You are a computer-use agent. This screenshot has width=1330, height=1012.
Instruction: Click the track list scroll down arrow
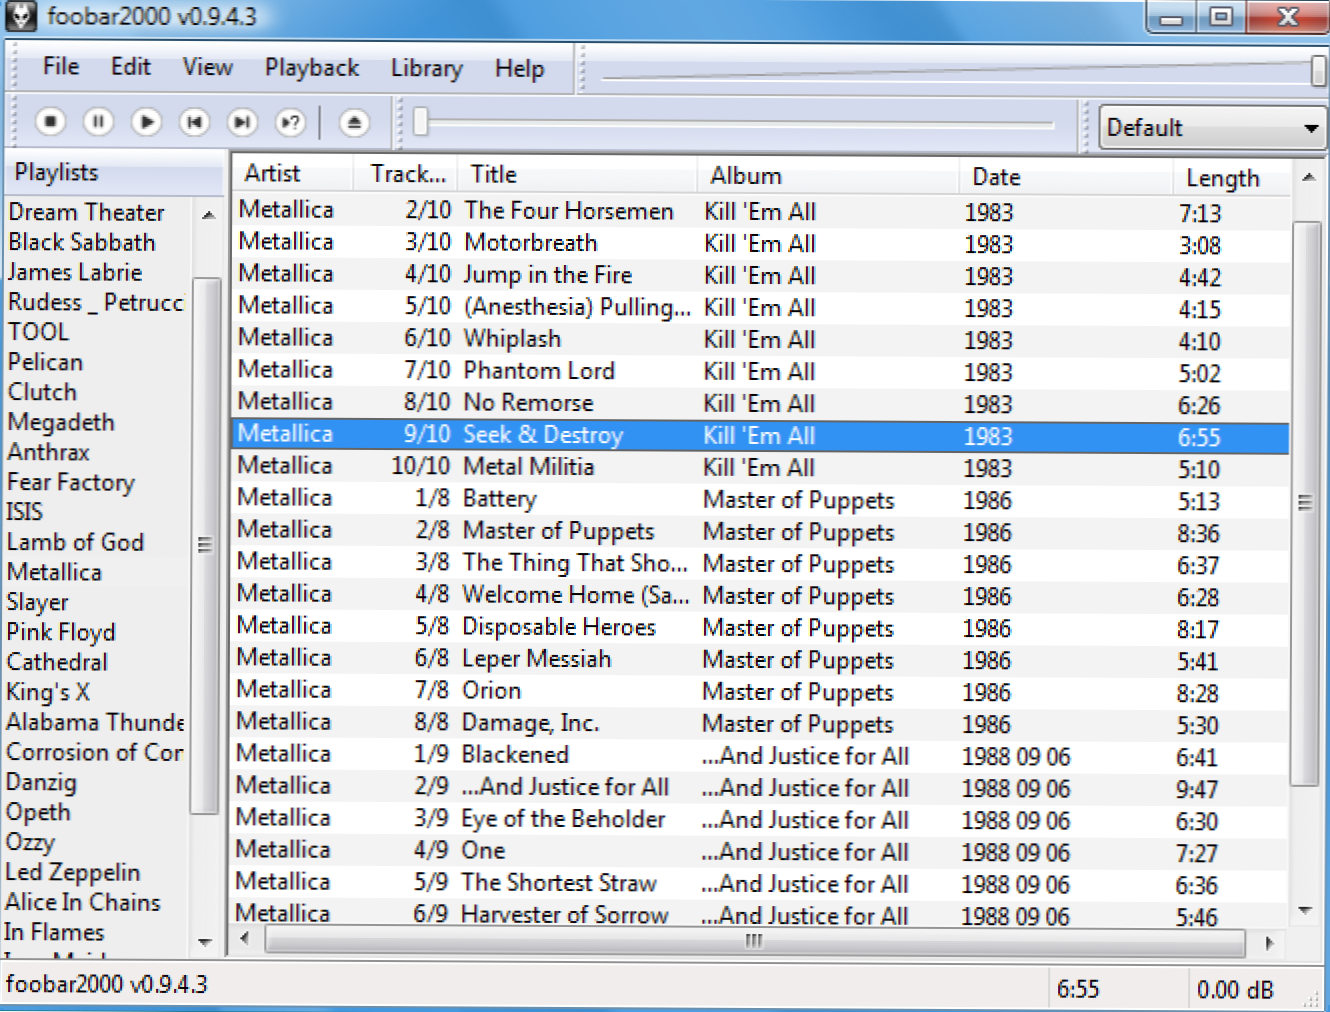click(x=1305, y=910)
